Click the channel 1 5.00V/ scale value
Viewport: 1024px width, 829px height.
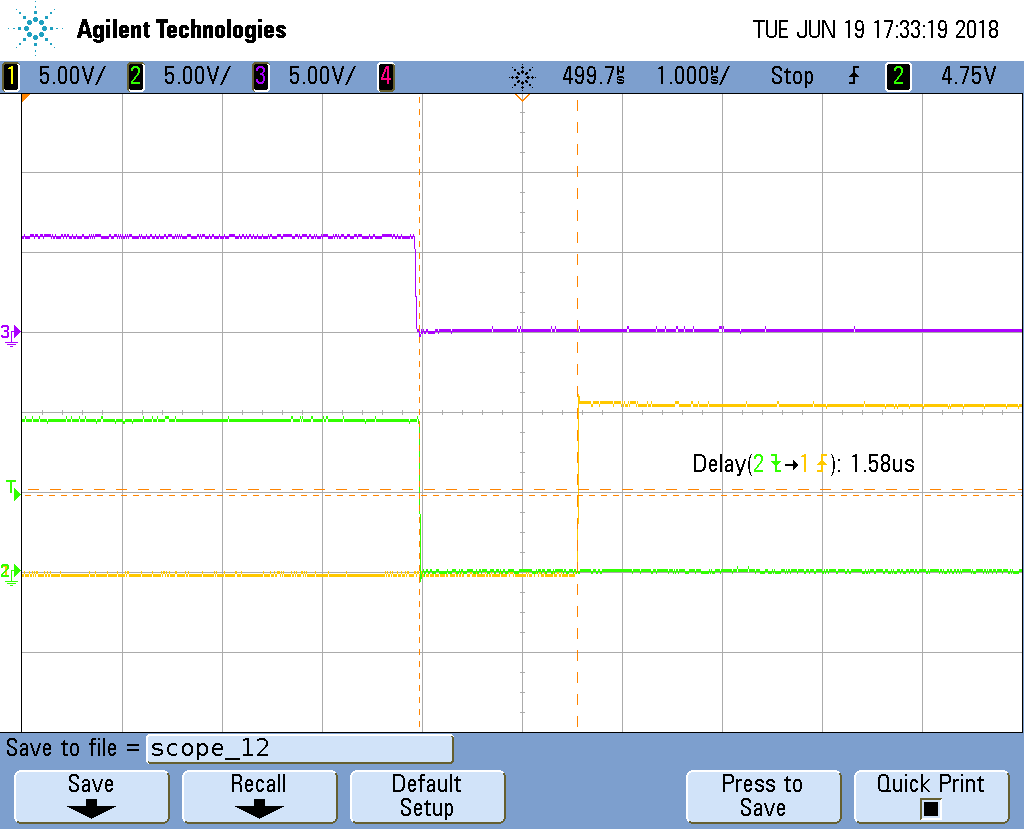coord(72,76)
